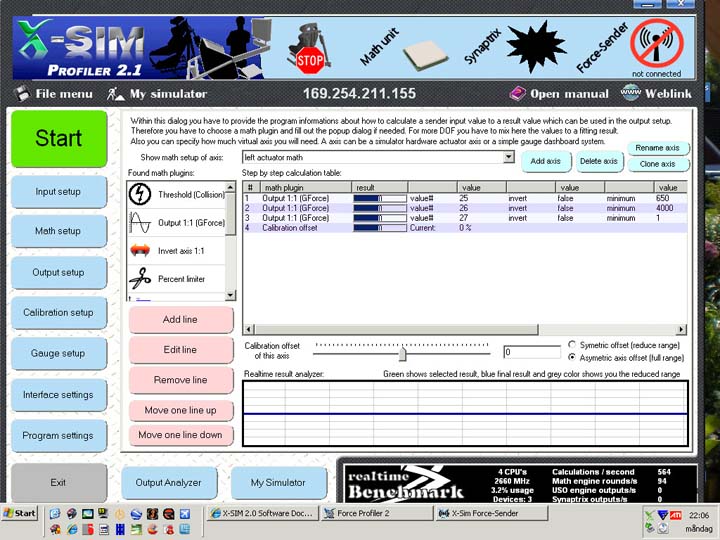Click the Windows Start button on taskbar
This screenshot has width=720, height=540.
pyautogui.click(x=20, y=513)
